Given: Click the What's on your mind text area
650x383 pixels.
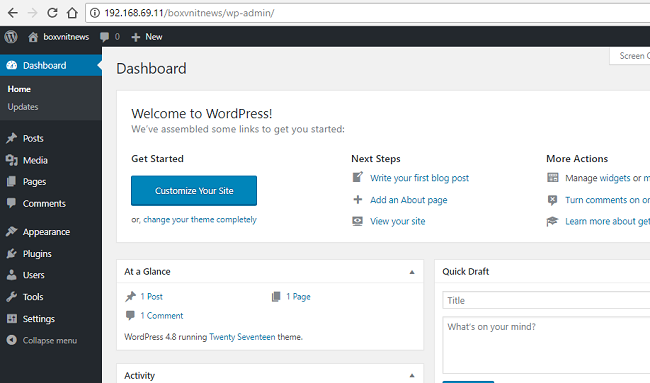Looking at the screenshot, I should (x=546, y=345).
